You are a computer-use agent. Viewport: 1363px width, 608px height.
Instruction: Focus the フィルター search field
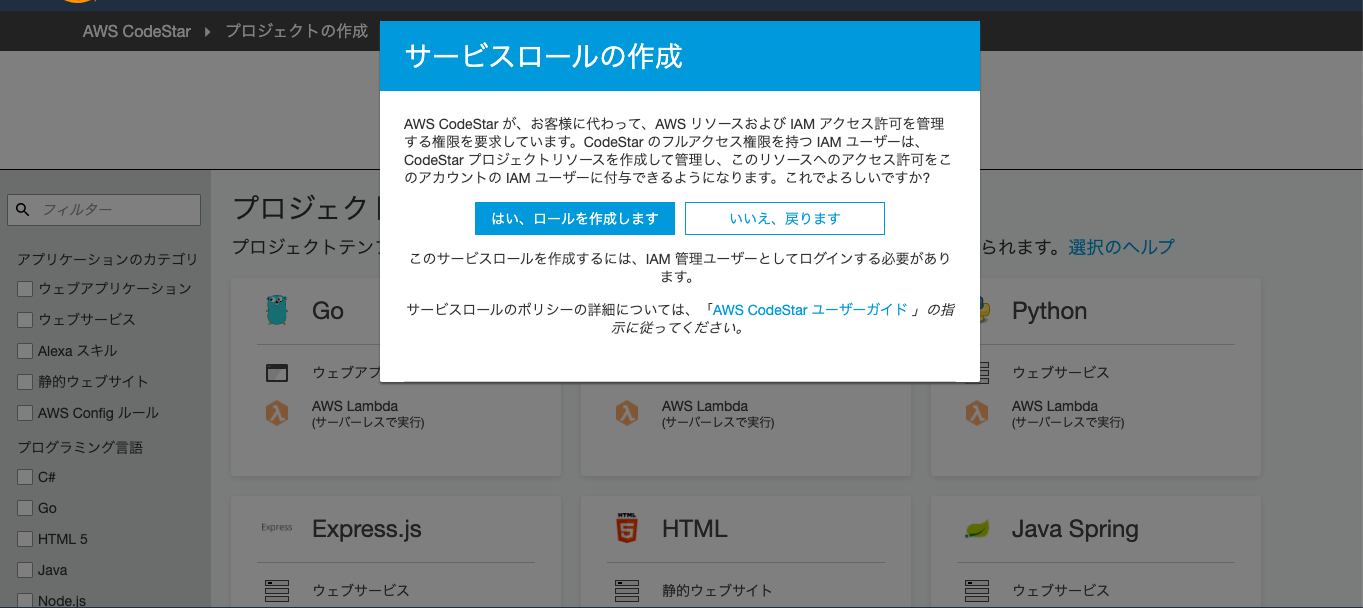click(x=104, y=210)
